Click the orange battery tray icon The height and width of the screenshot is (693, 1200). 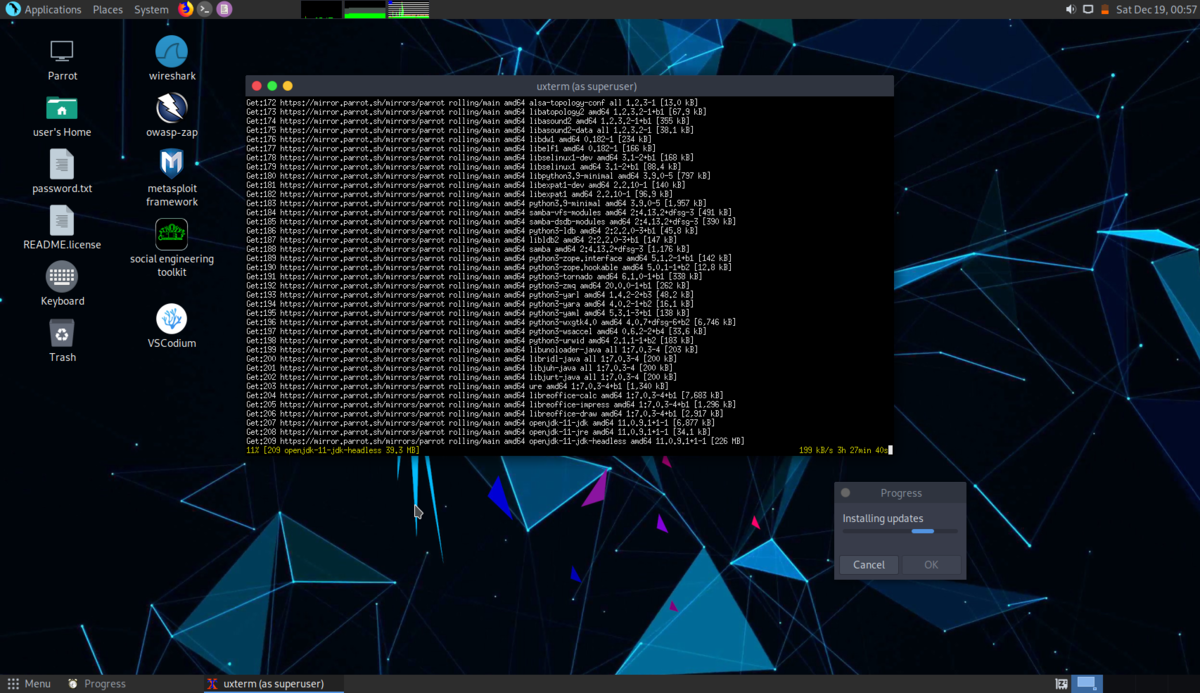[1105, 9]
